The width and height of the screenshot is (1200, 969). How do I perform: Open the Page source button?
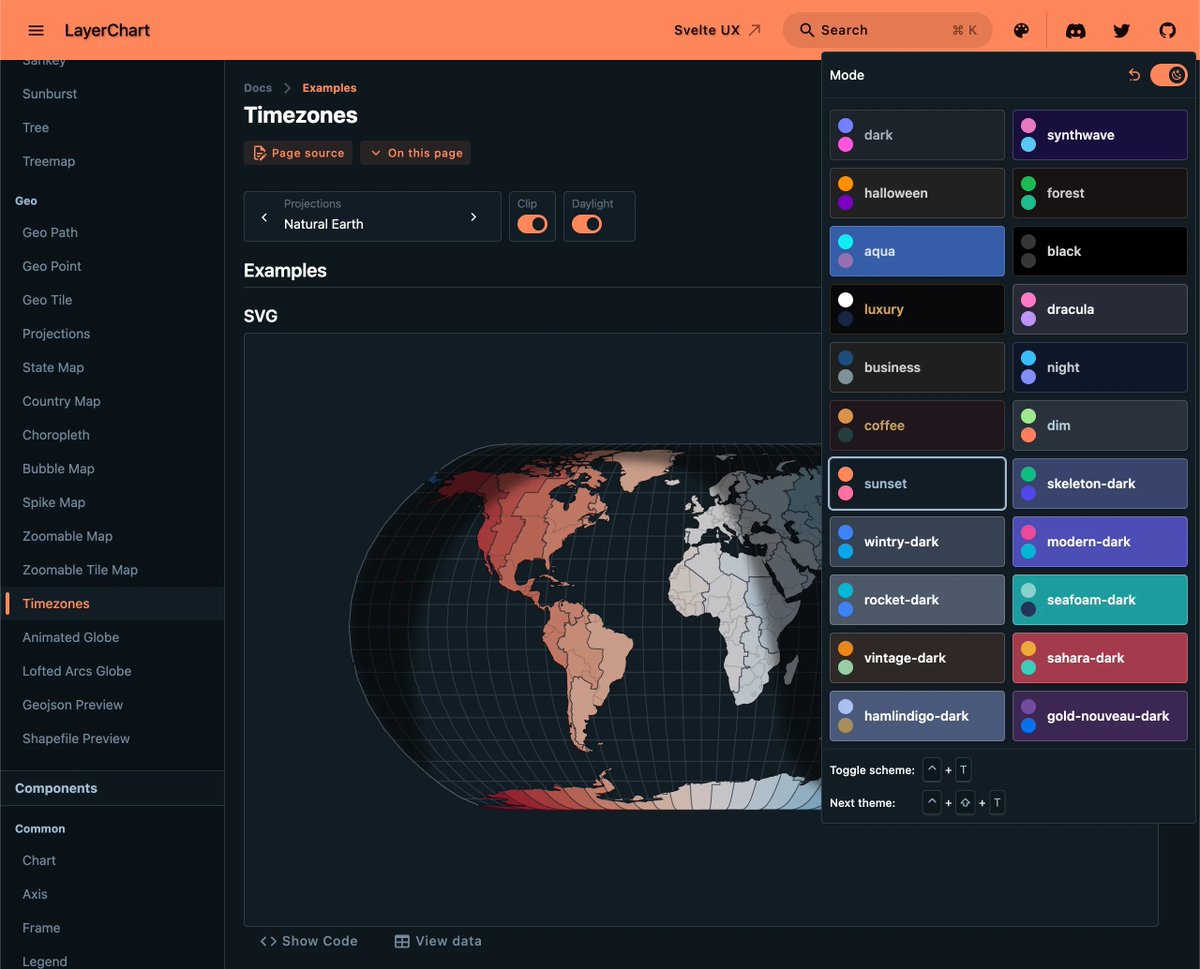[298, 153]
